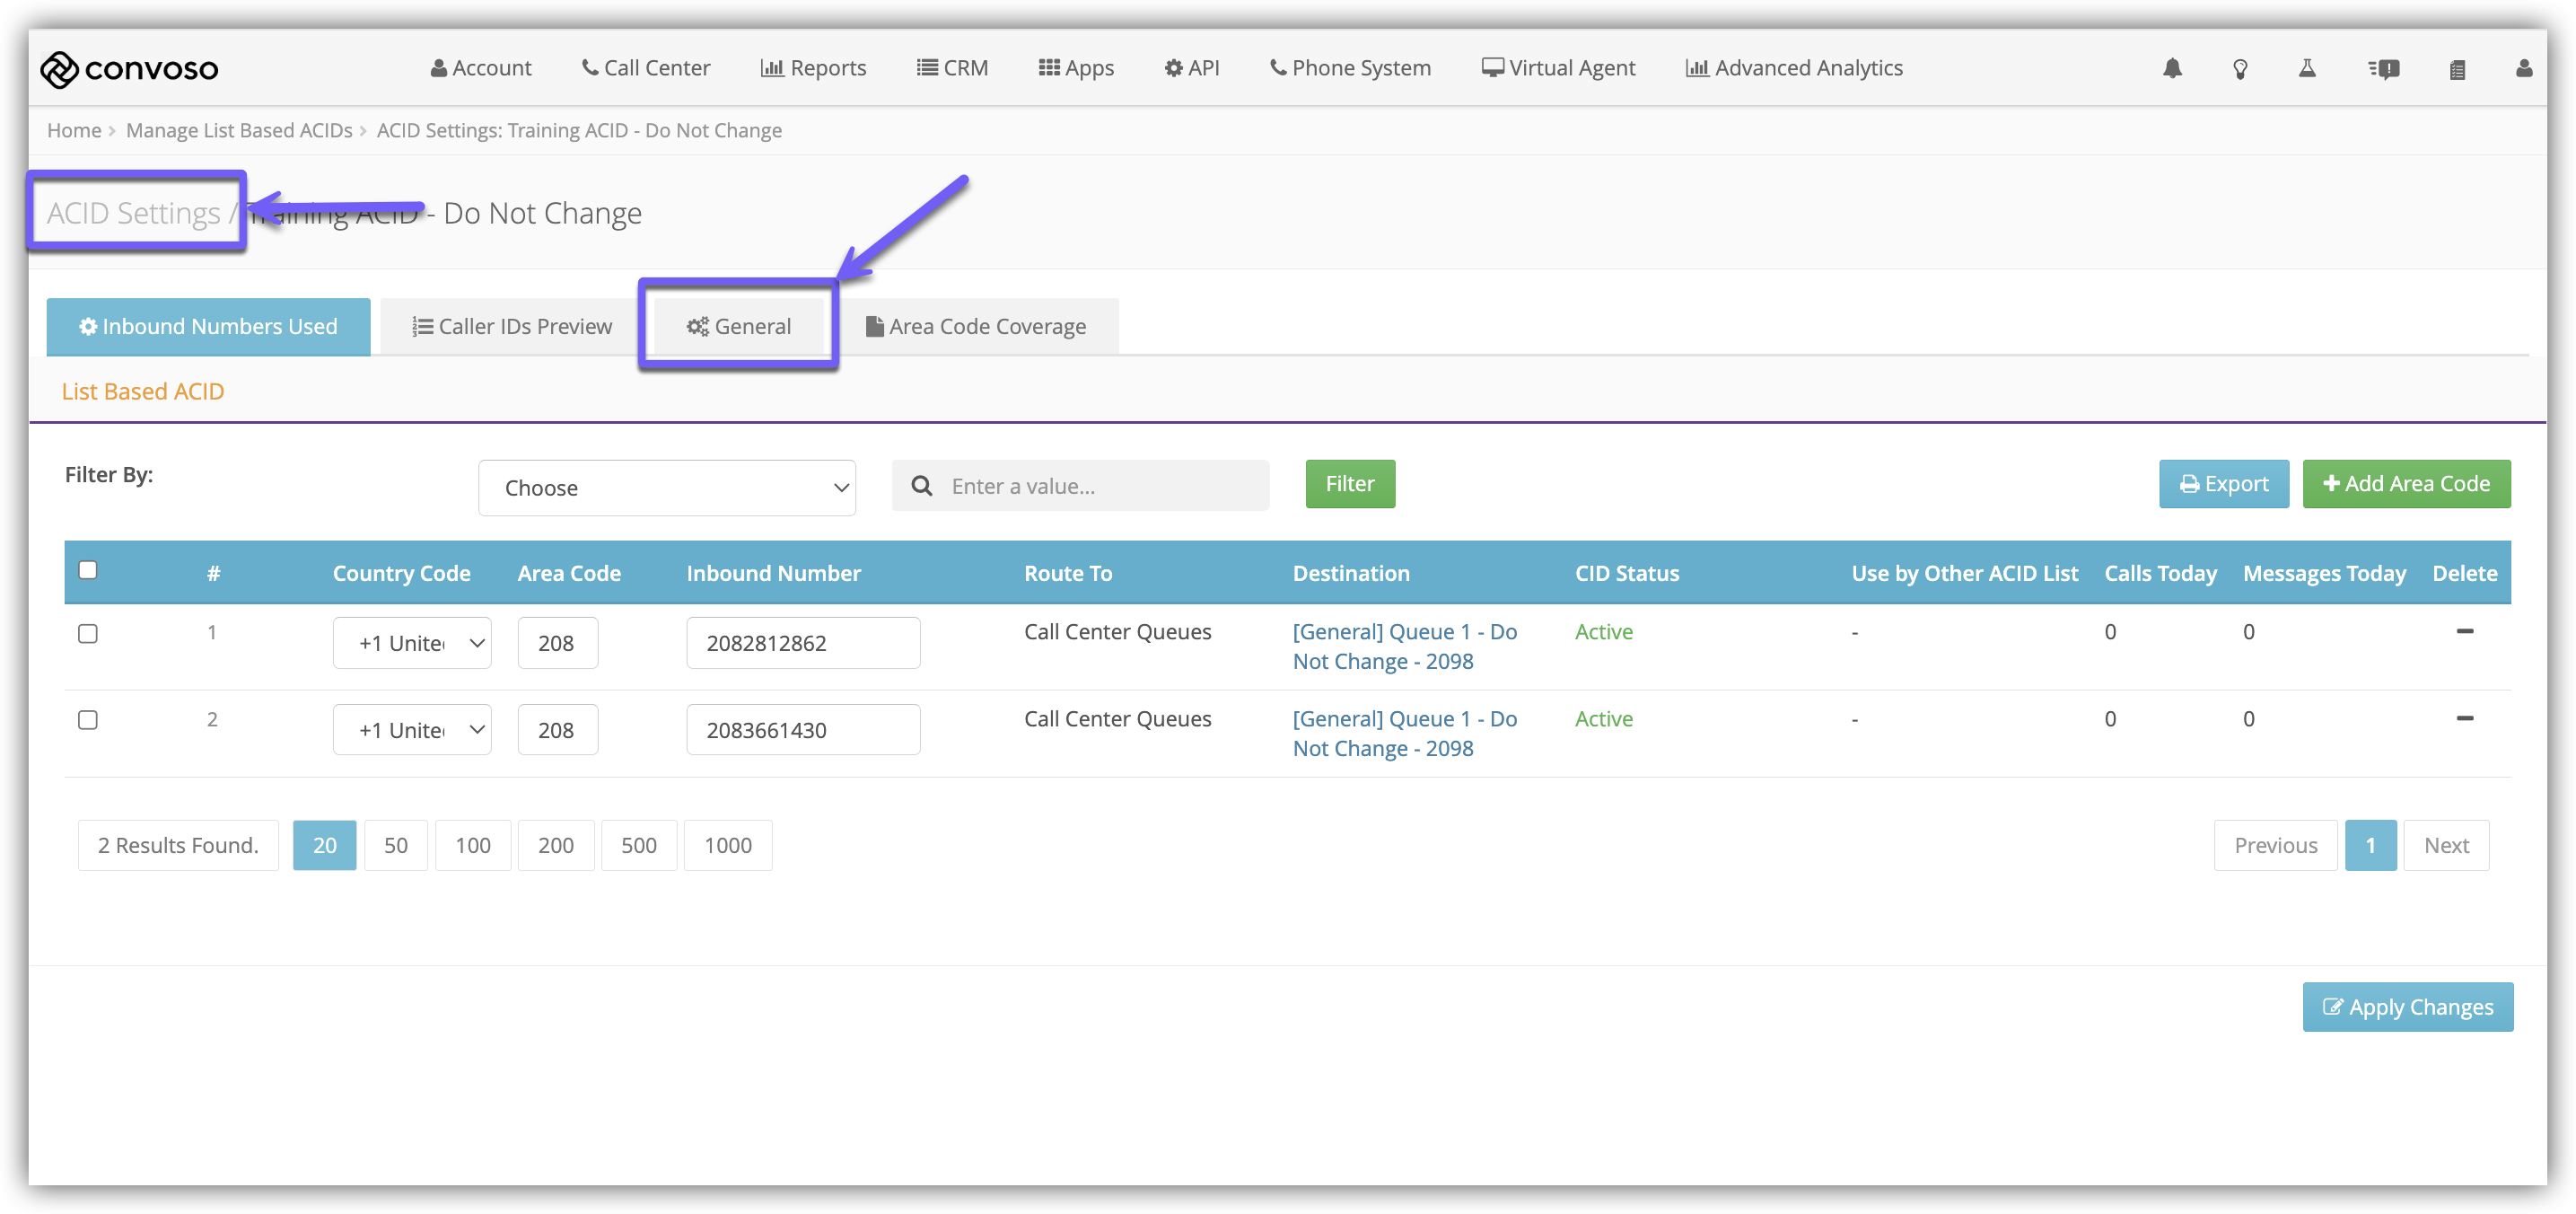Viewport: 2576px width, 1214px height.
Task: Toggle the select-all header checkbox
Action: pos(88,570)
